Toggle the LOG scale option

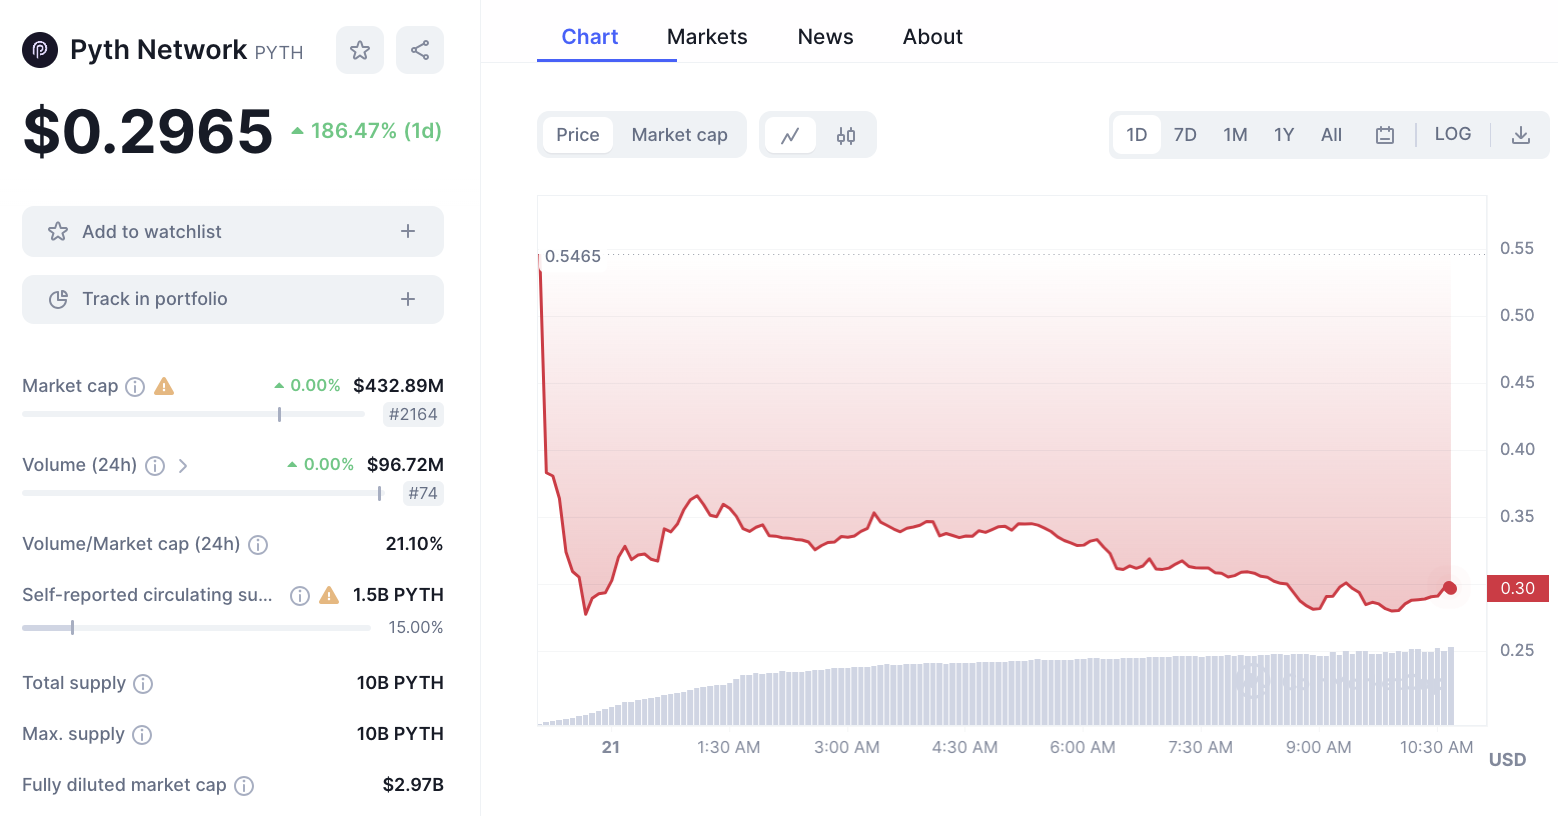(x=1452, y=134)
